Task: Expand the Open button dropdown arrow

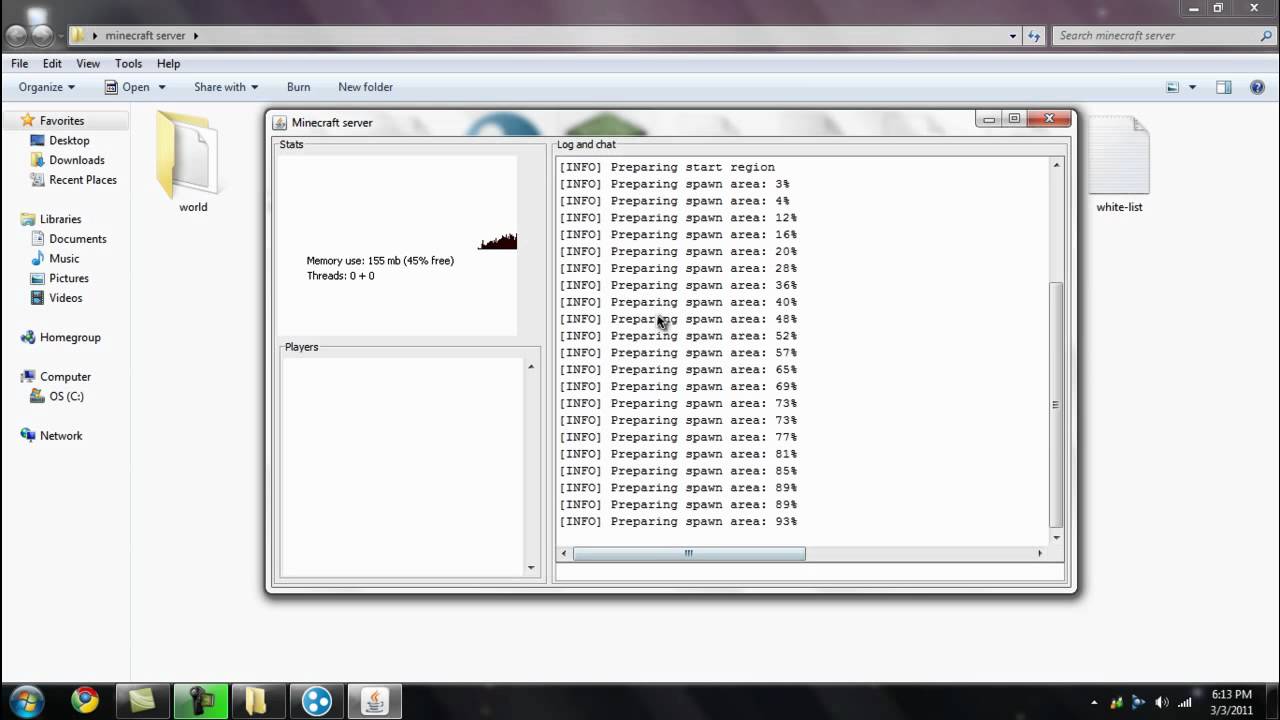Action: tap(162, 87)
